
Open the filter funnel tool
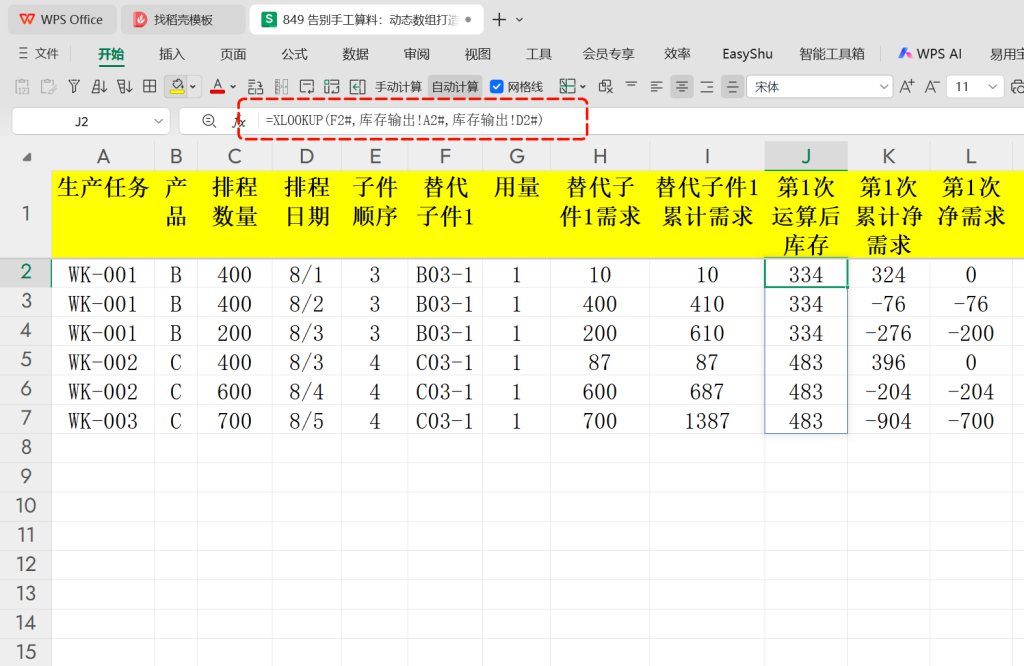coord(74,87)
